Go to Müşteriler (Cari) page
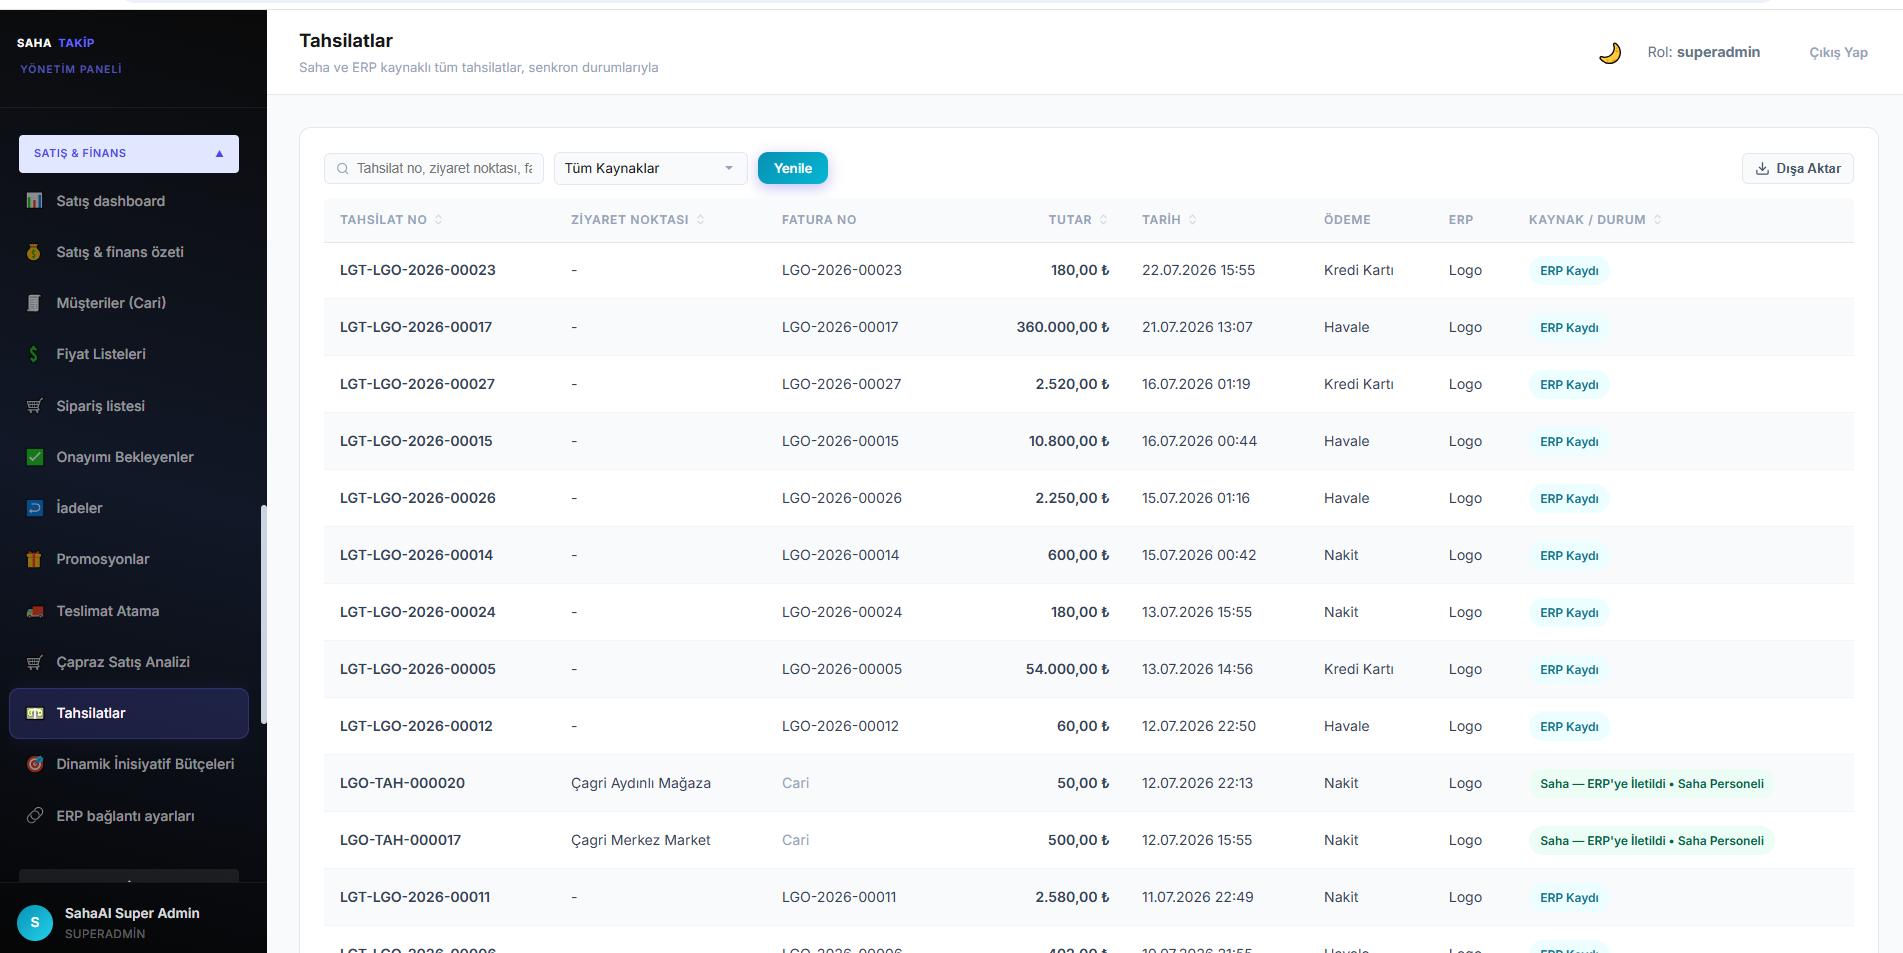The width and height of the screenshot is (1903, 953). [x=129, y=303]
